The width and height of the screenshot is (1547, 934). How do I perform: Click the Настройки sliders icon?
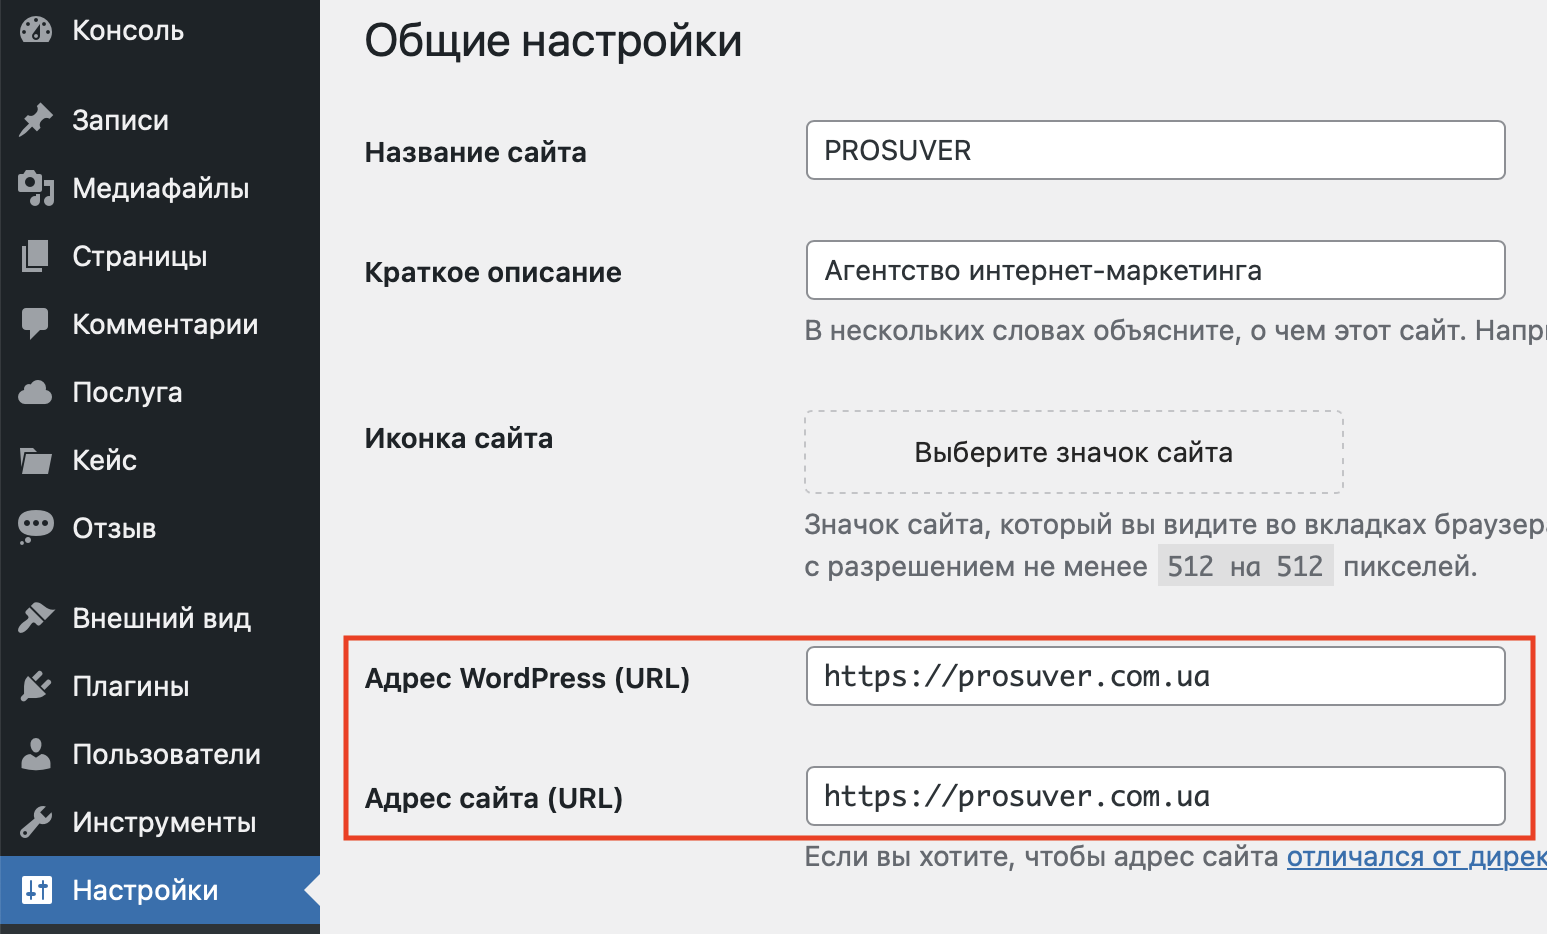click(x=35, y=889)
